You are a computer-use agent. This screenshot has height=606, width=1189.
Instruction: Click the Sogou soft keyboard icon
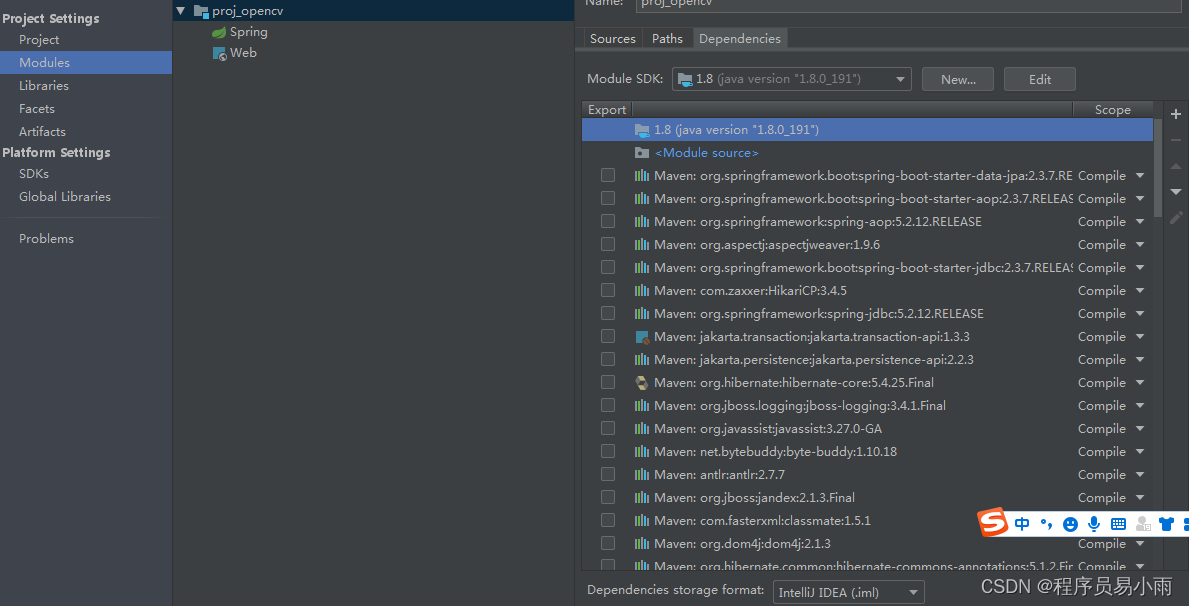click(x=1118, y=523)
